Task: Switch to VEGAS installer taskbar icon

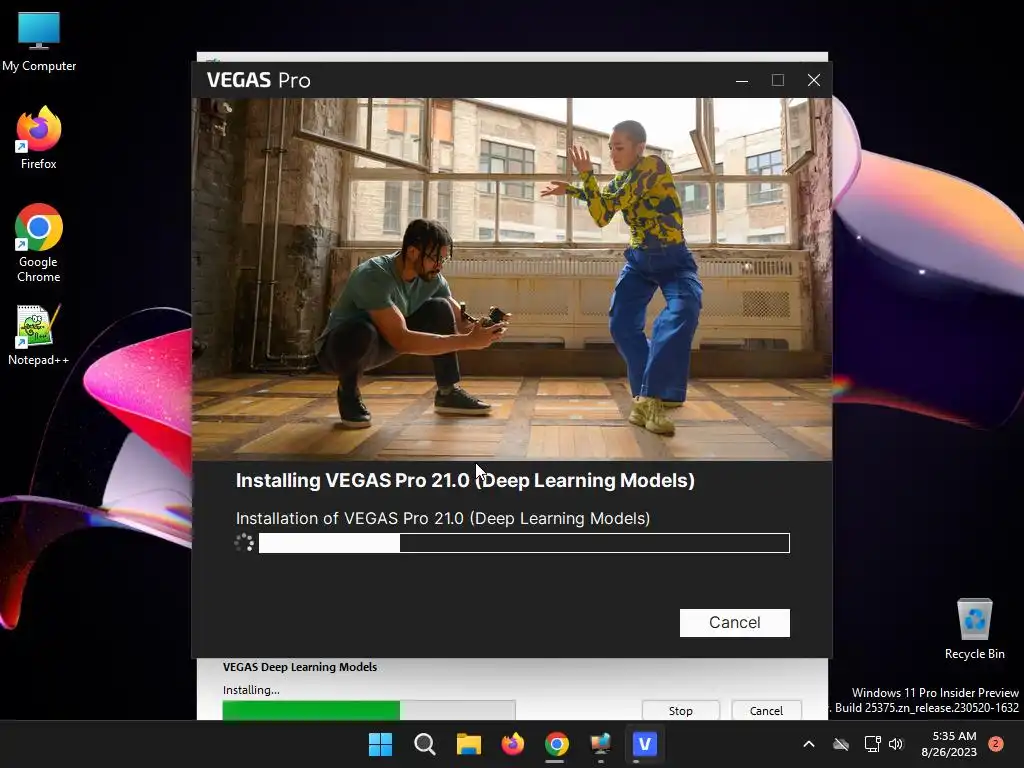Action: [645, 744]
